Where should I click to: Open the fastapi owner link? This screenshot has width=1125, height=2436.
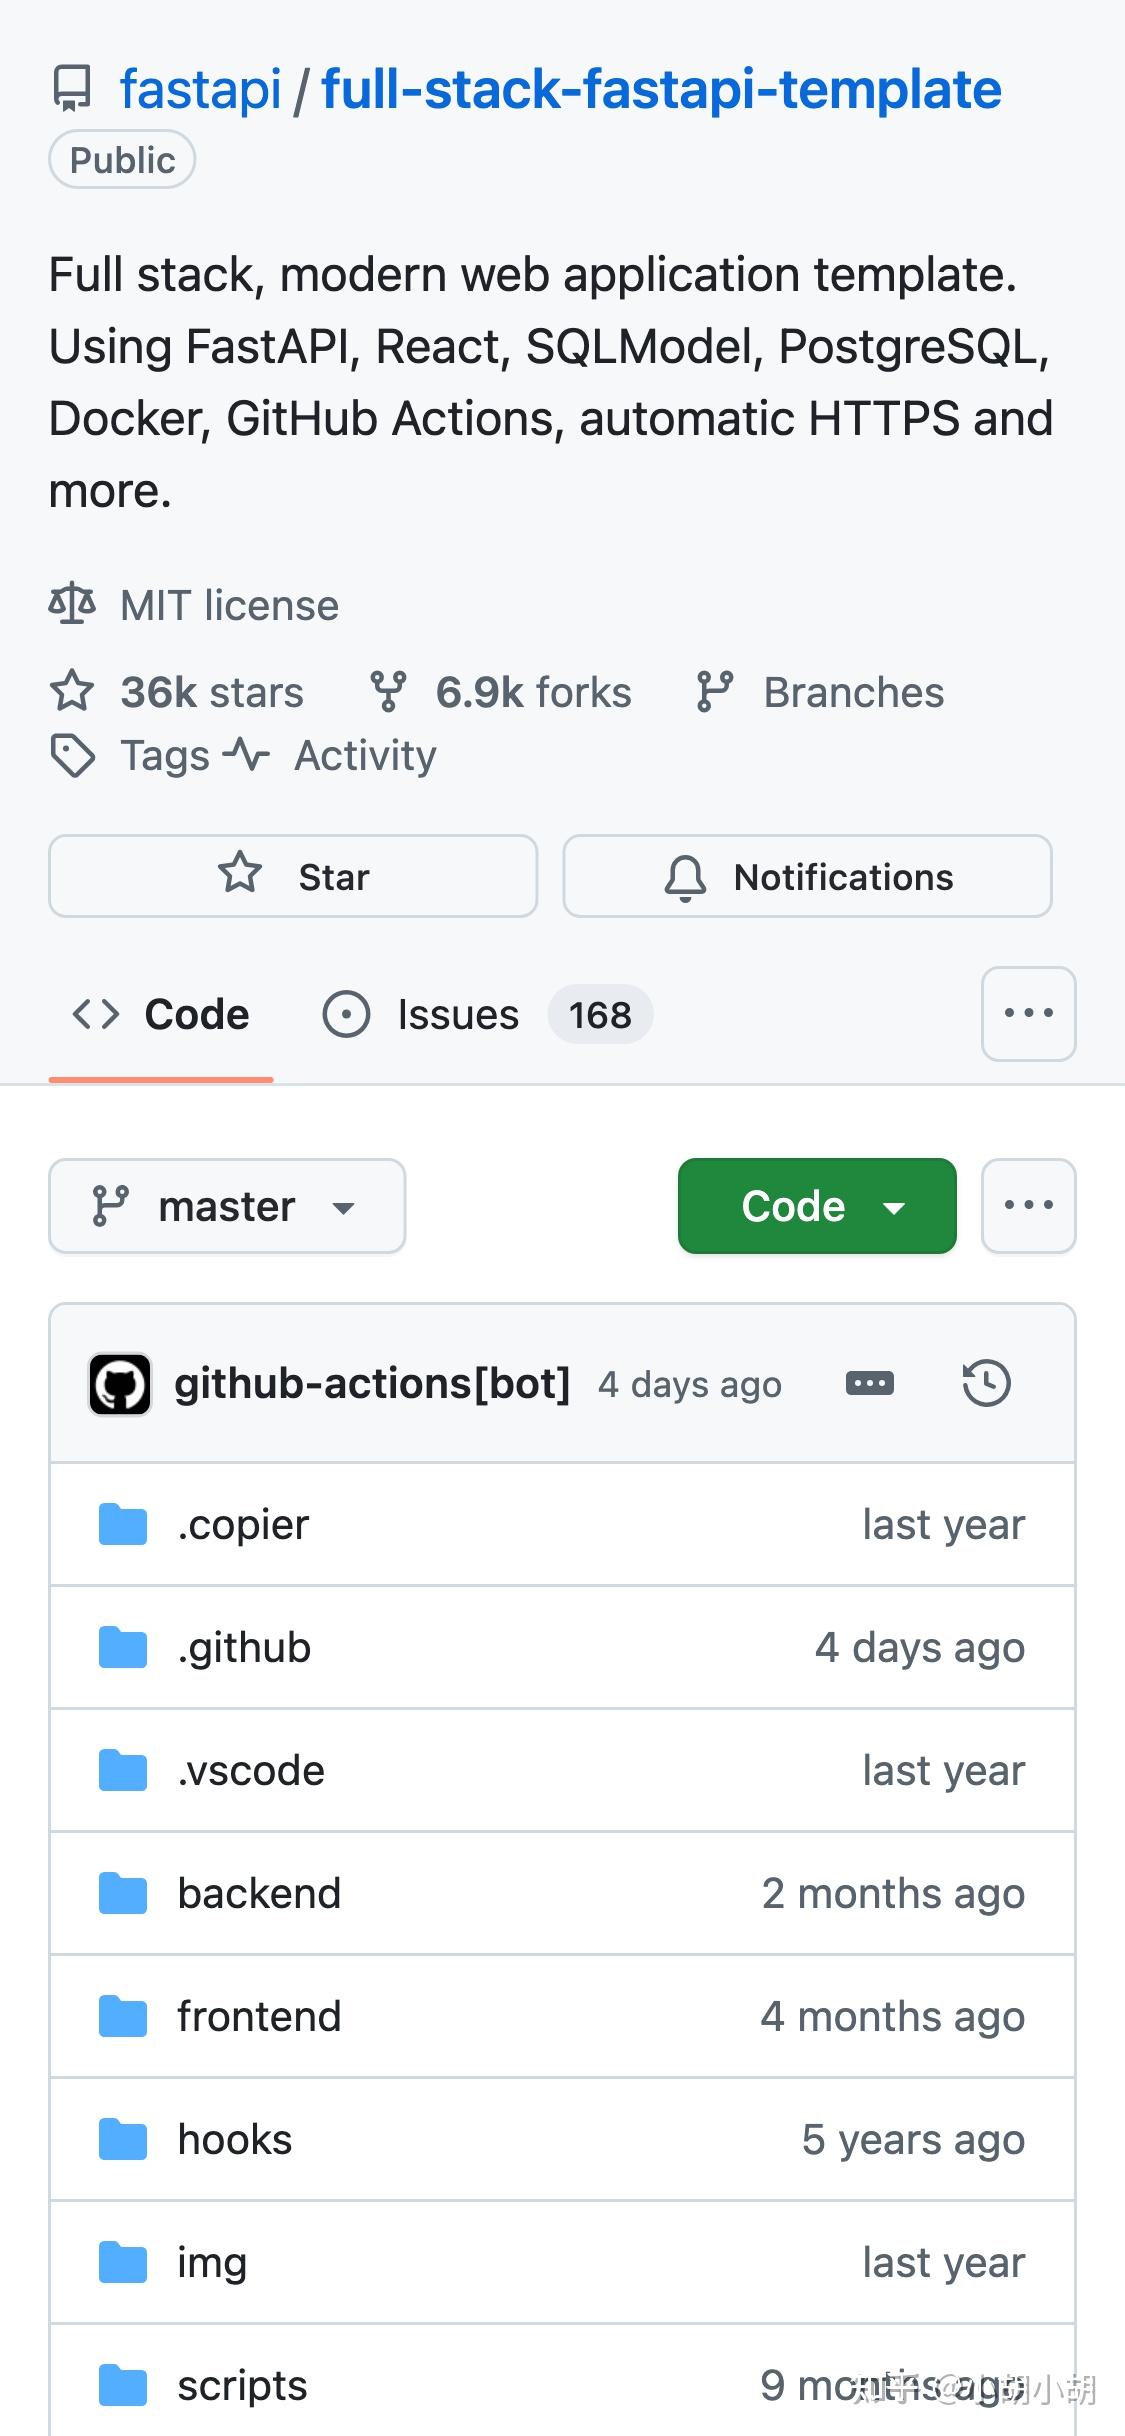201,89
